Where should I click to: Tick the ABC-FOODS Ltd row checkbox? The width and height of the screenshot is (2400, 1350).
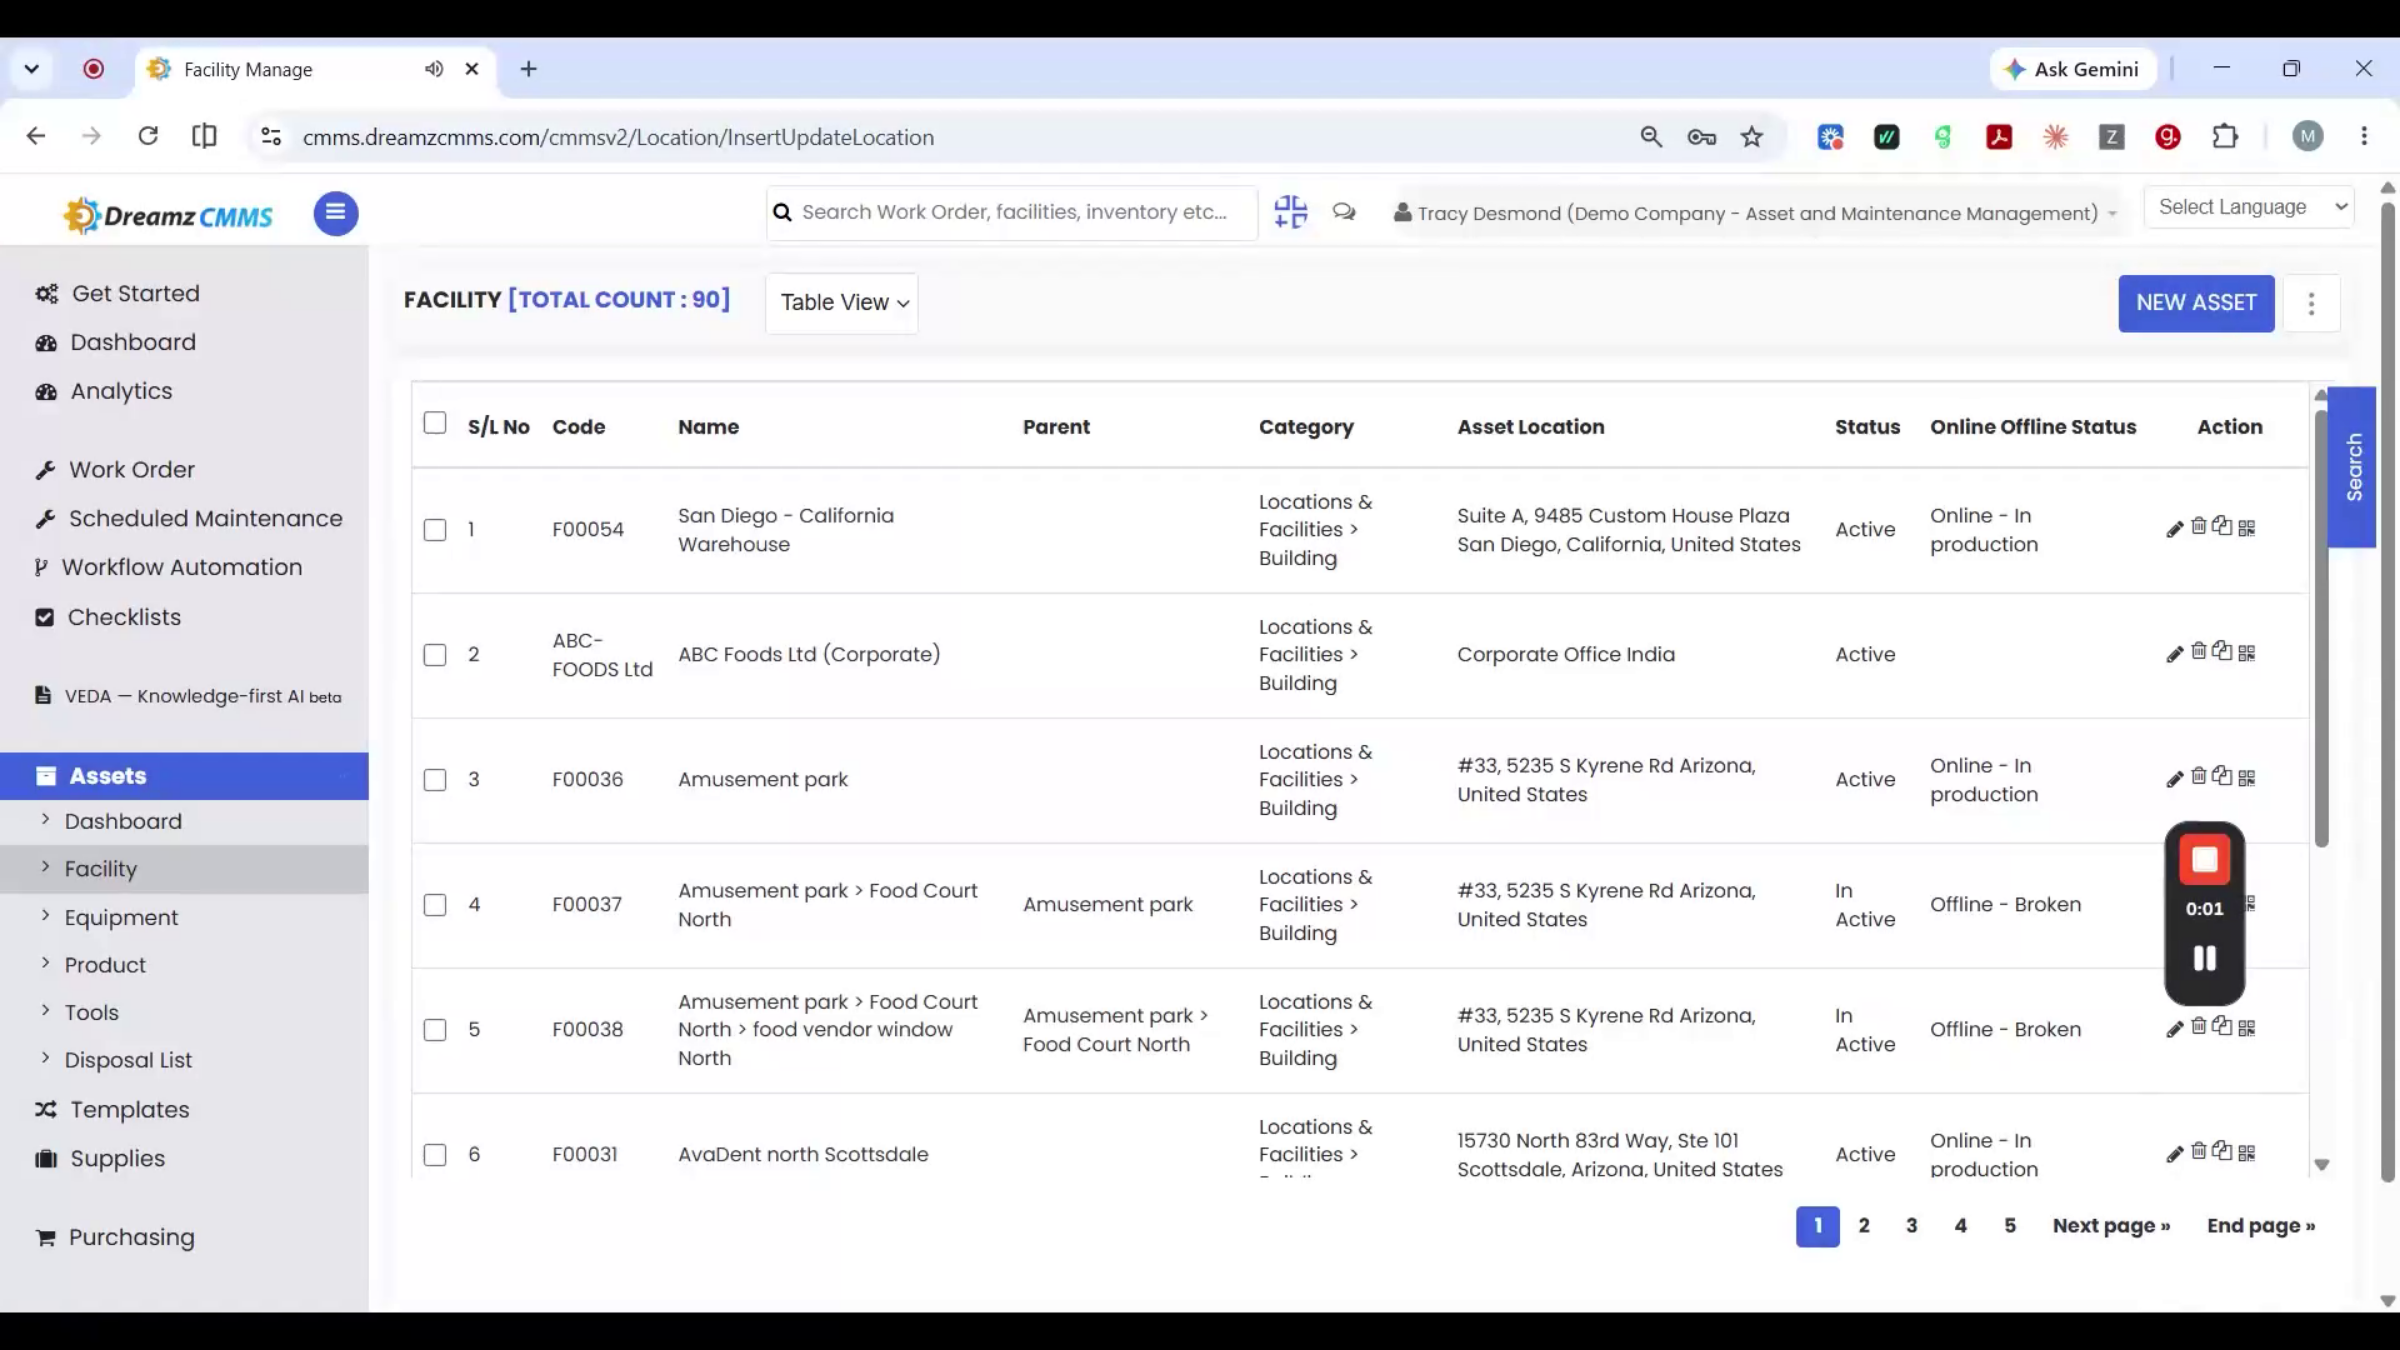(x=435, y=655)
